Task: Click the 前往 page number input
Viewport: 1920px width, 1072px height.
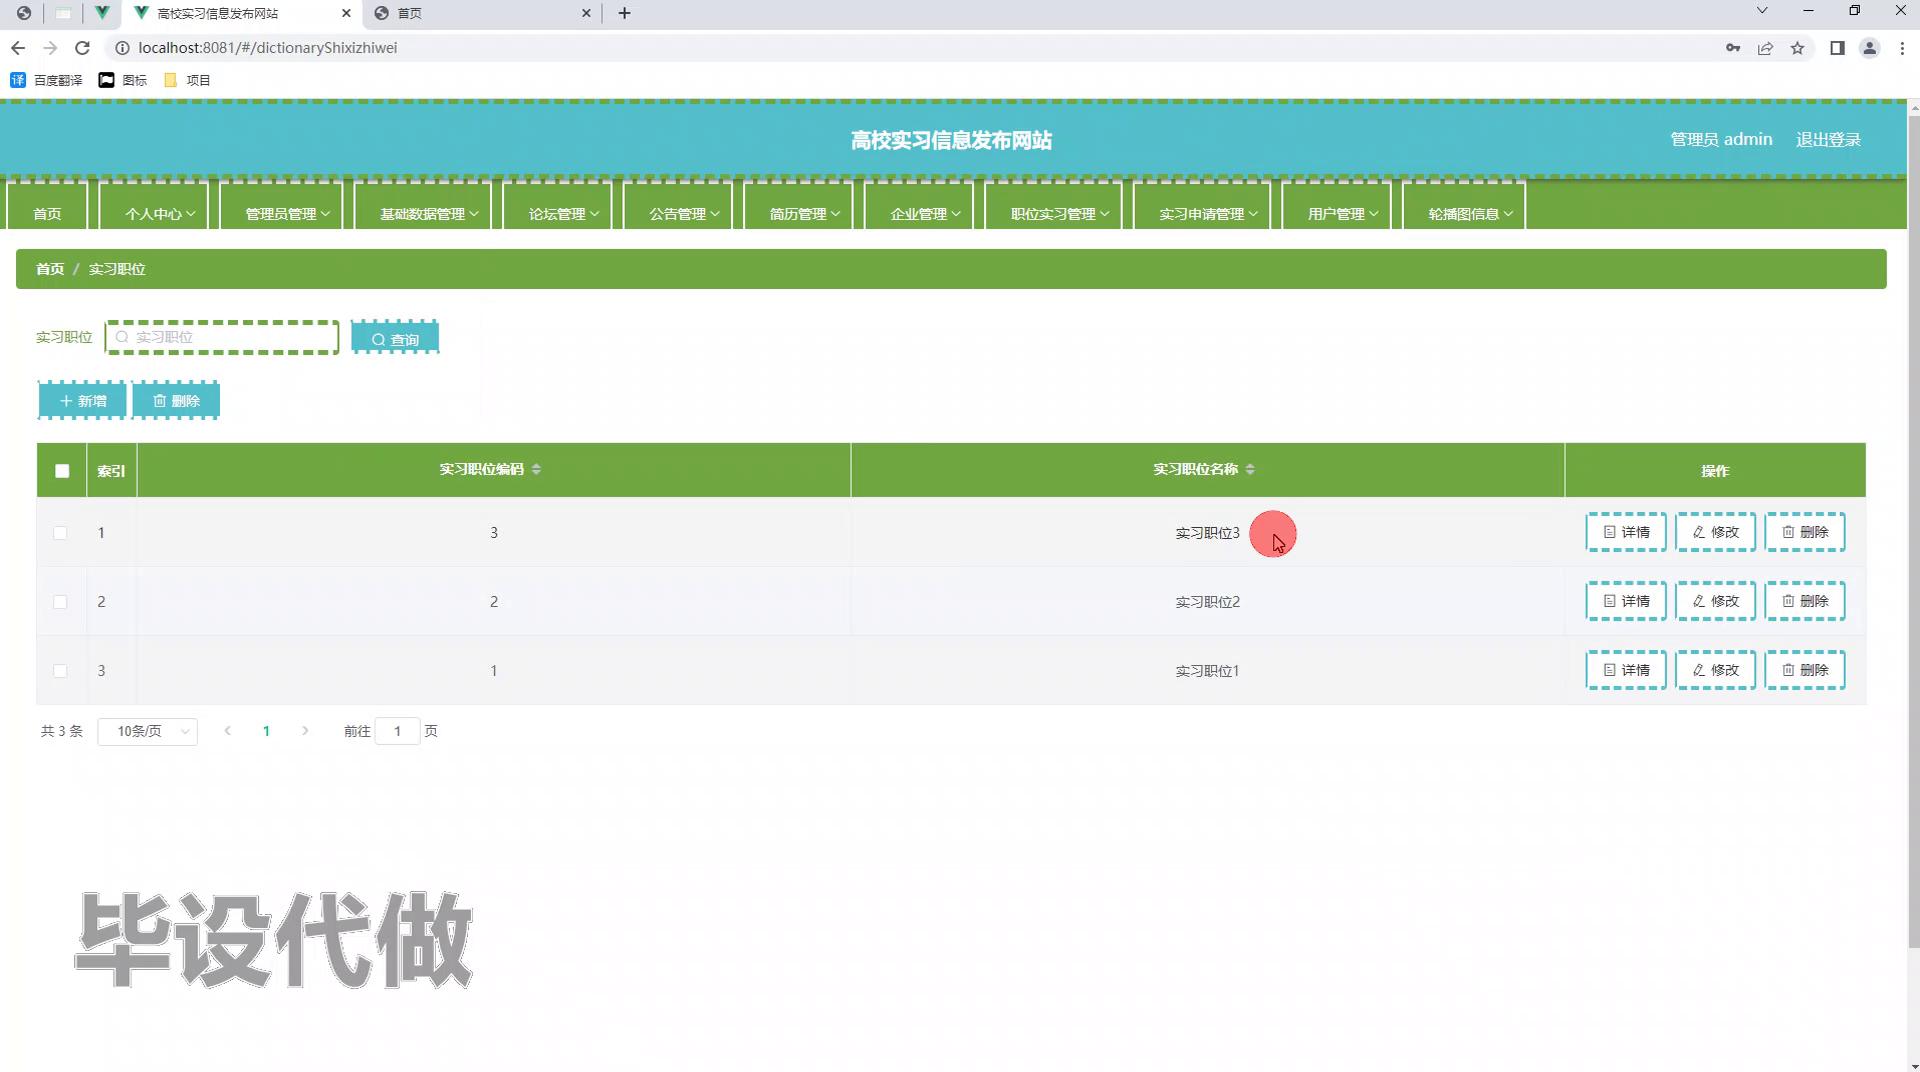Action: 398,731
